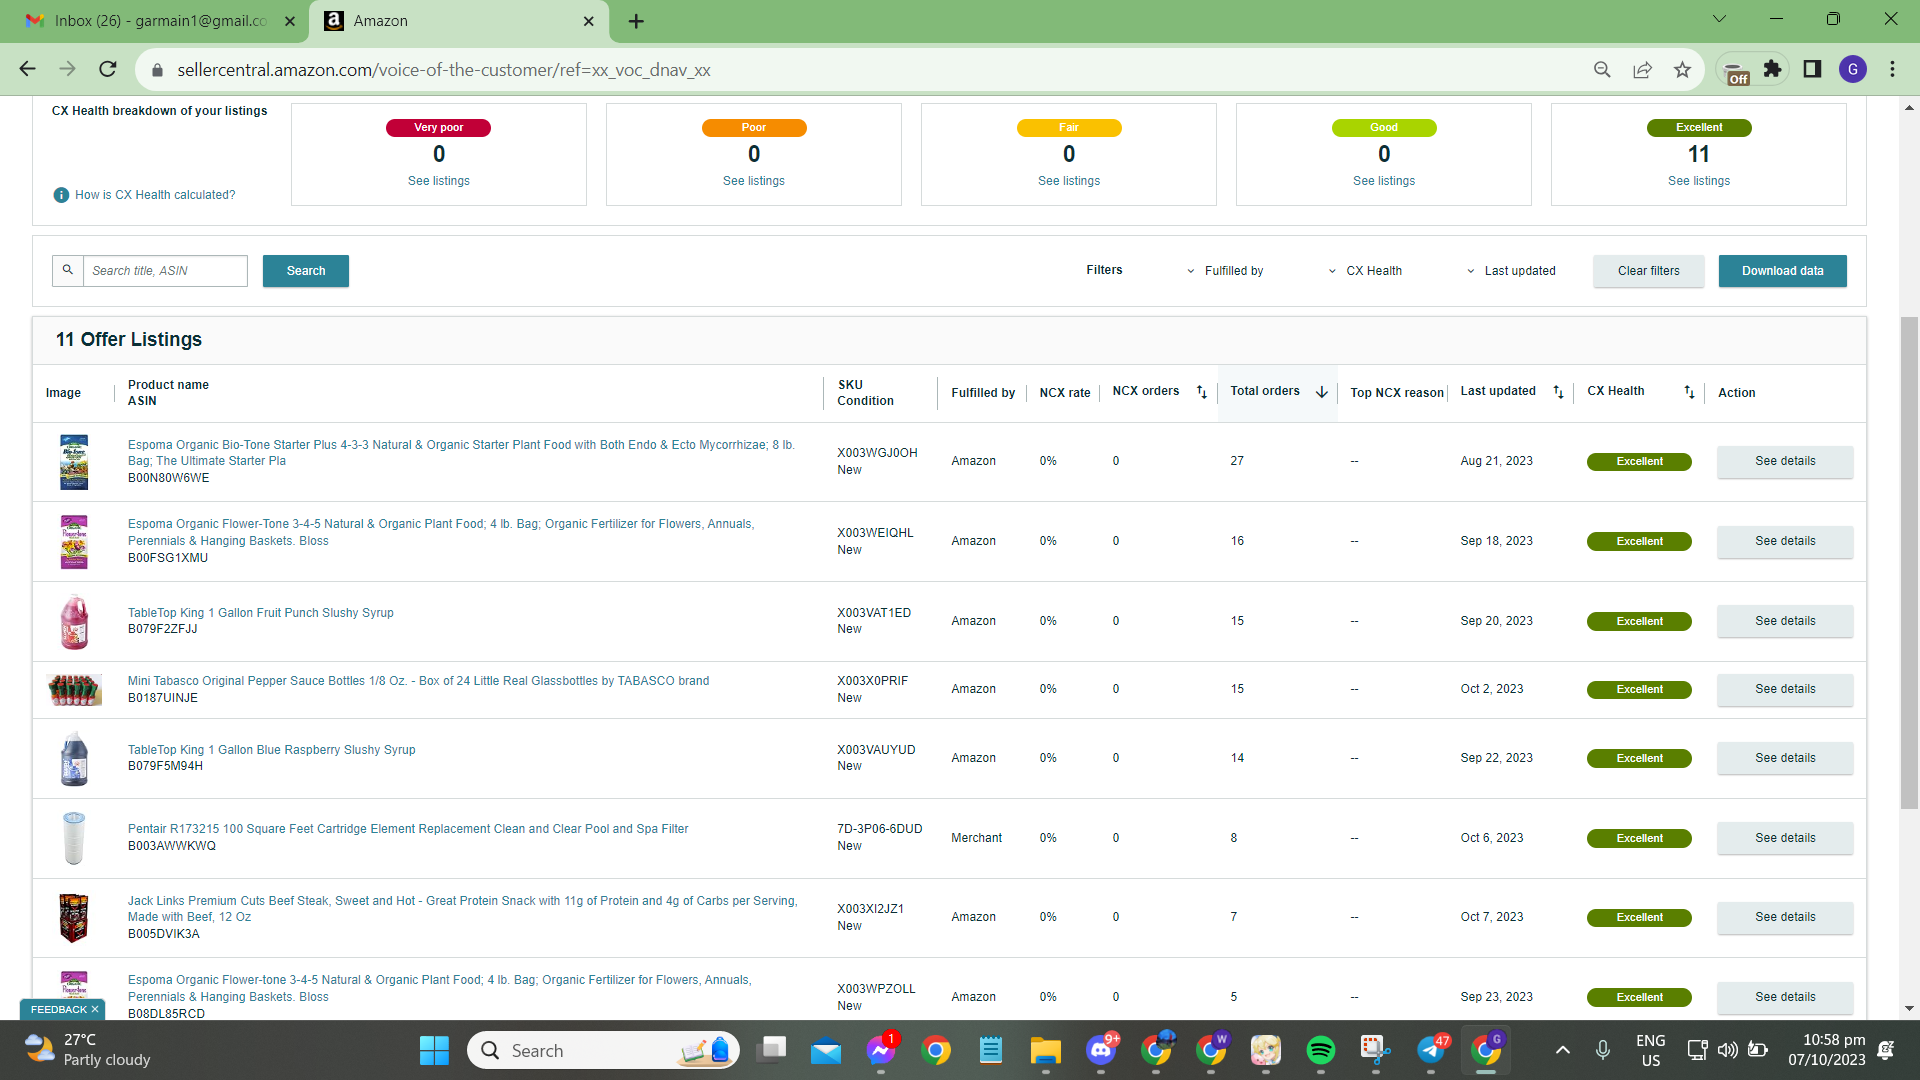Open Messenger taskbar icon

click(x=881, y=1050)
